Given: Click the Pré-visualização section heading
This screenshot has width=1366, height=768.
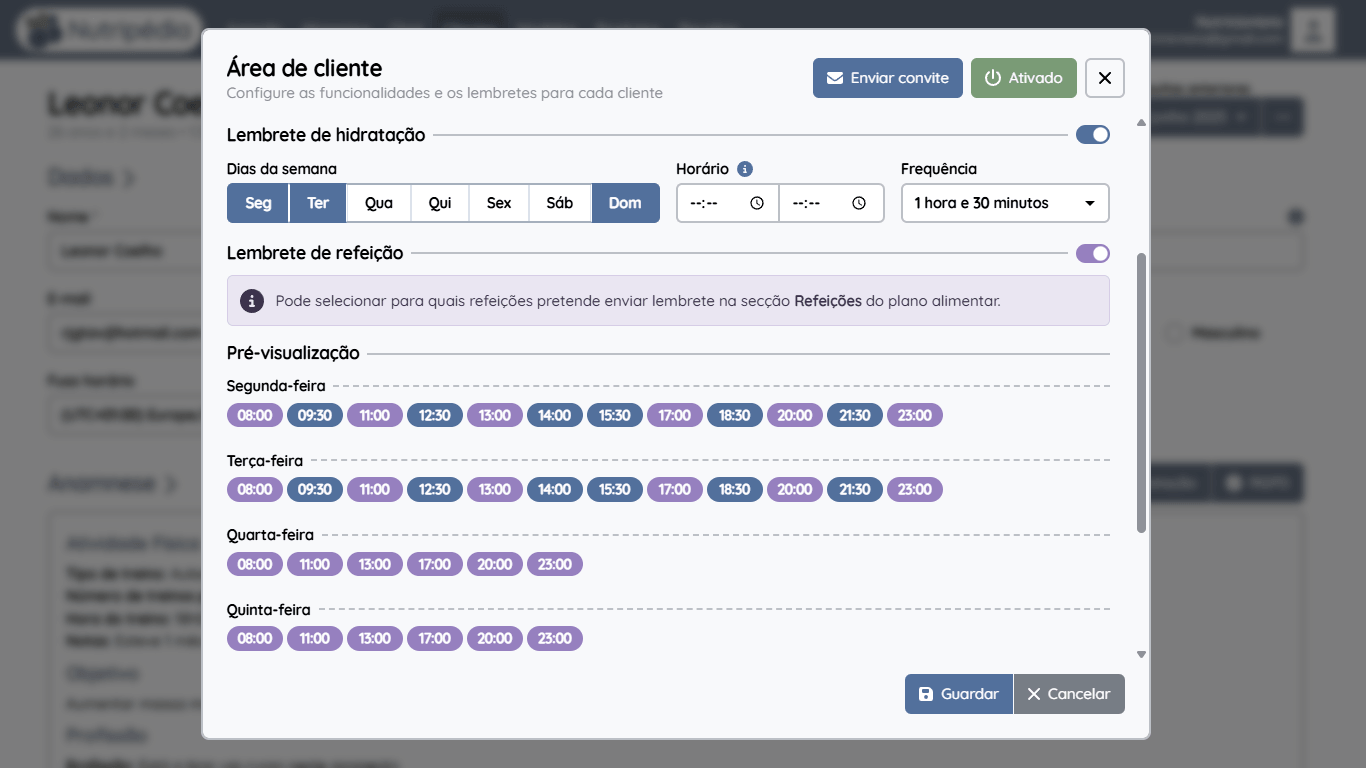Looking at the screenshot, I should click(293, 353).
